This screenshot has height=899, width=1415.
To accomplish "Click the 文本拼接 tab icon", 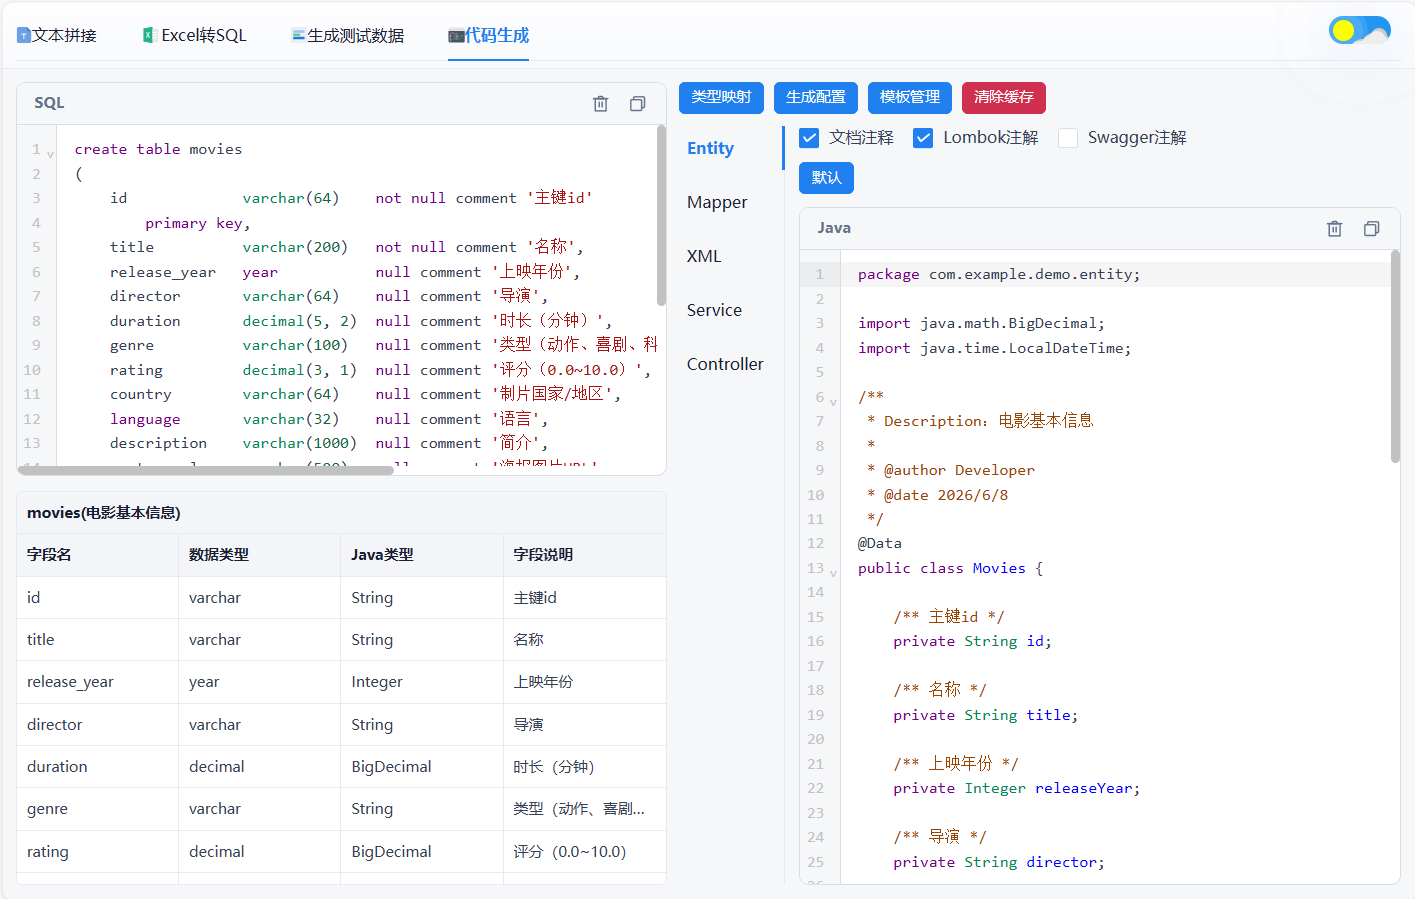I will tap(24, 35).
